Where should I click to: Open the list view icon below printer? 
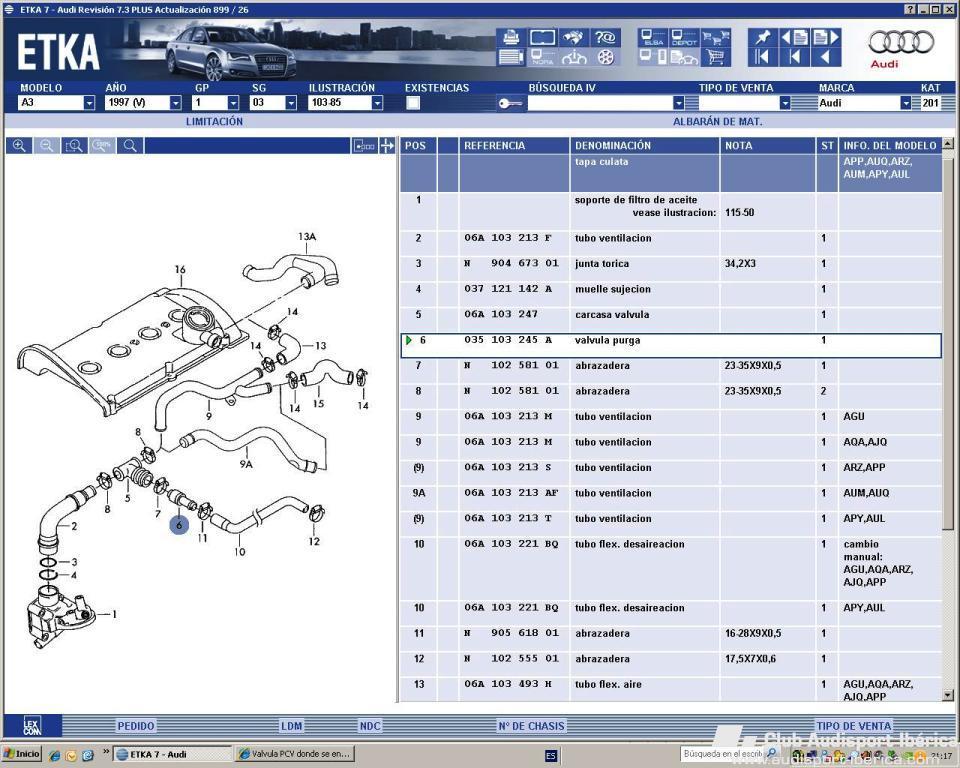[x=511, y=57]
